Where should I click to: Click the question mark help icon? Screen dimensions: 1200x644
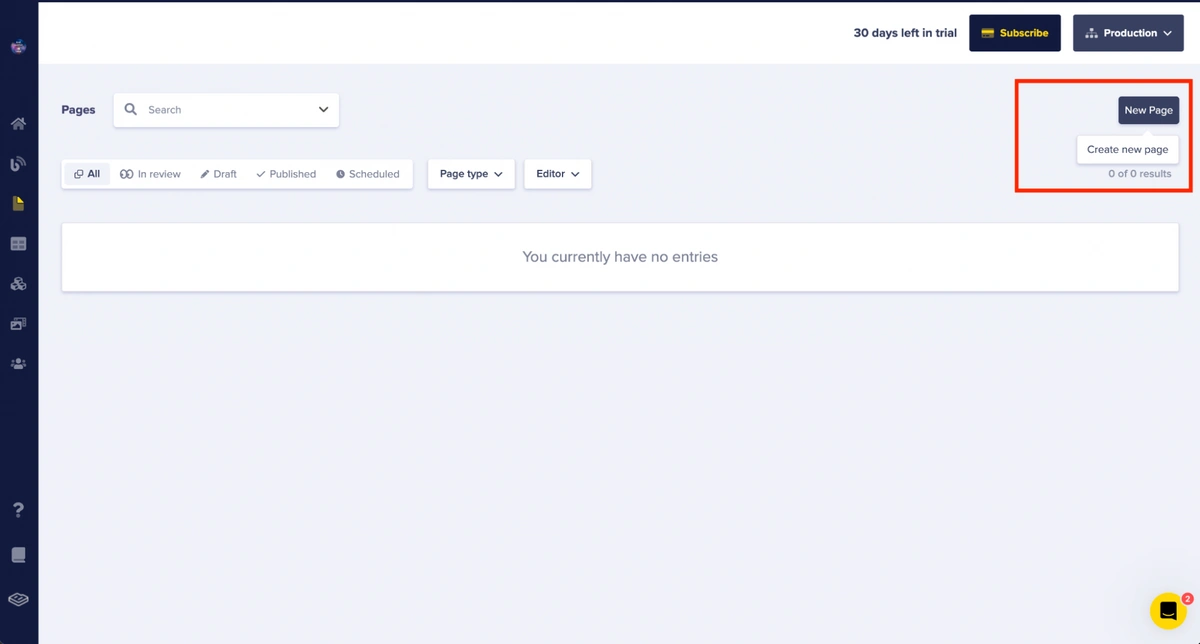(18, 510)
